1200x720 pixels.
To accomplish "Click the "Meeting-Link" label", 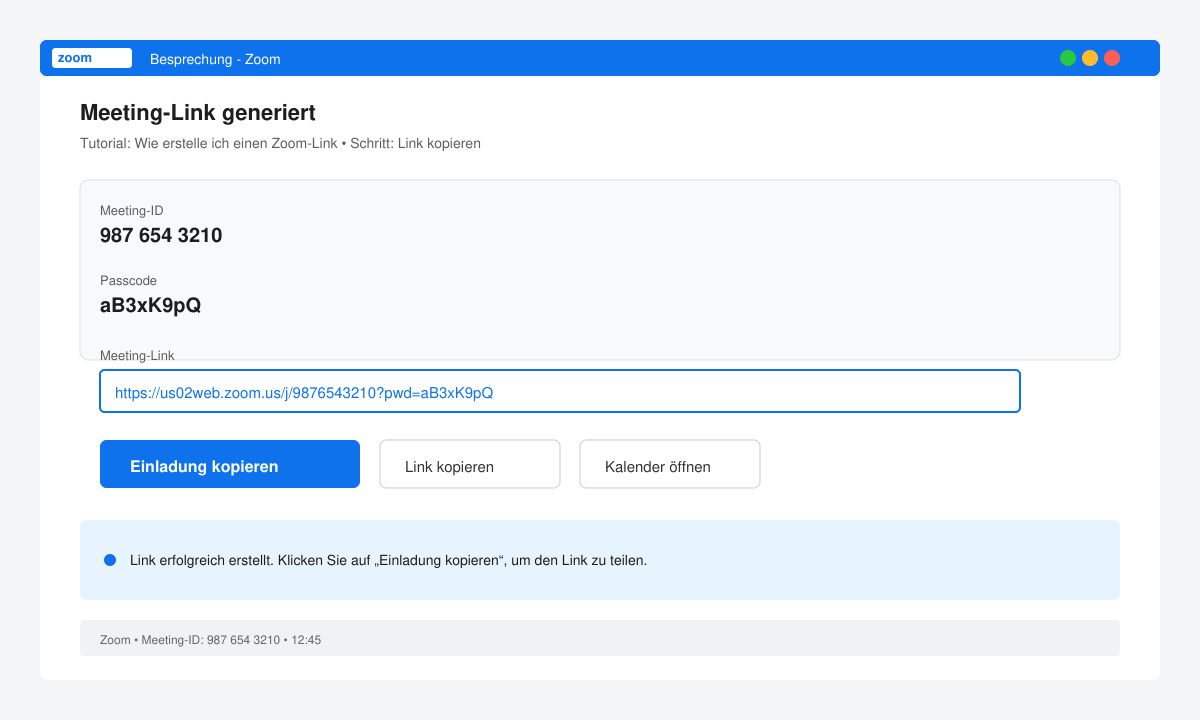I will 137,355.
